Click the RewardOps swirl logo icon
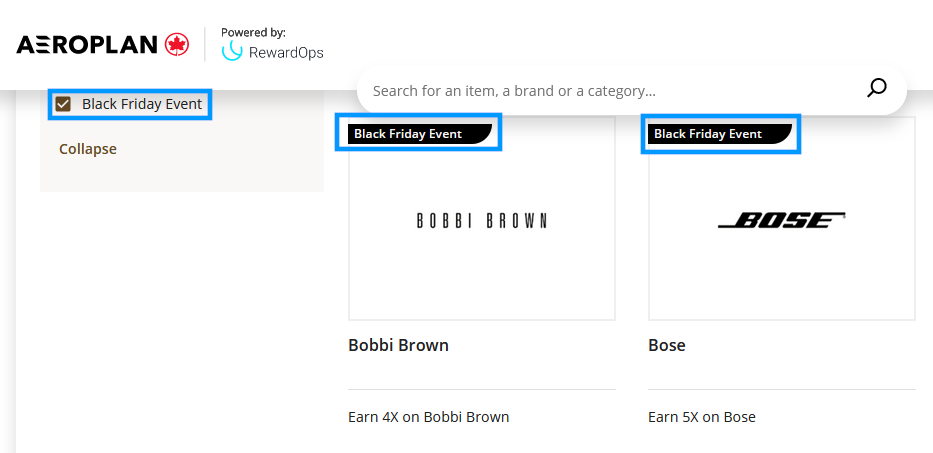Screen dimensions: 933x453 pyautogui.click(x=231, y=51)
